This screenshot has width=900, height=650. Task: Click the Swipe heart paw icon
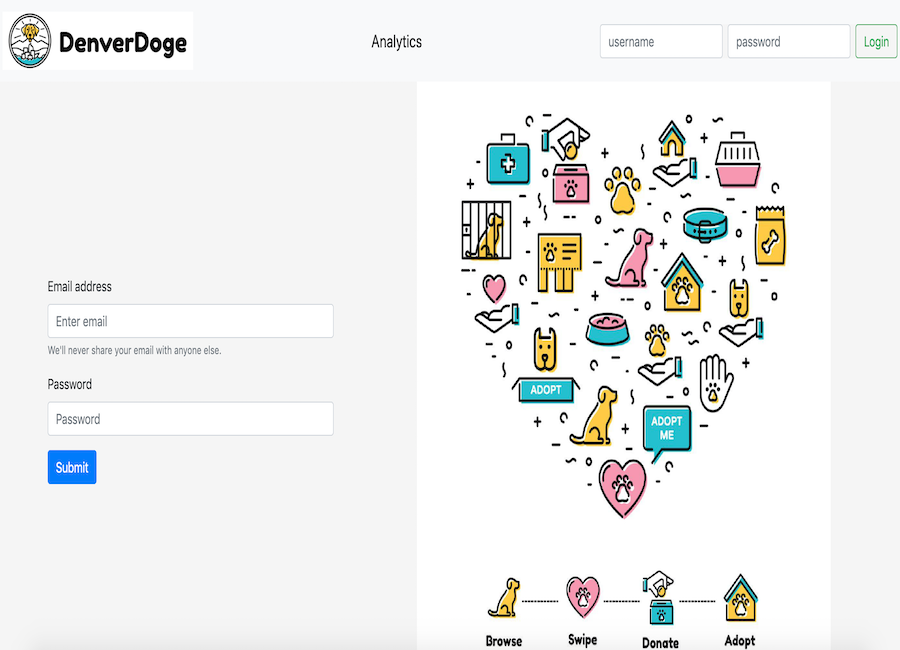[x=583, y=595]
